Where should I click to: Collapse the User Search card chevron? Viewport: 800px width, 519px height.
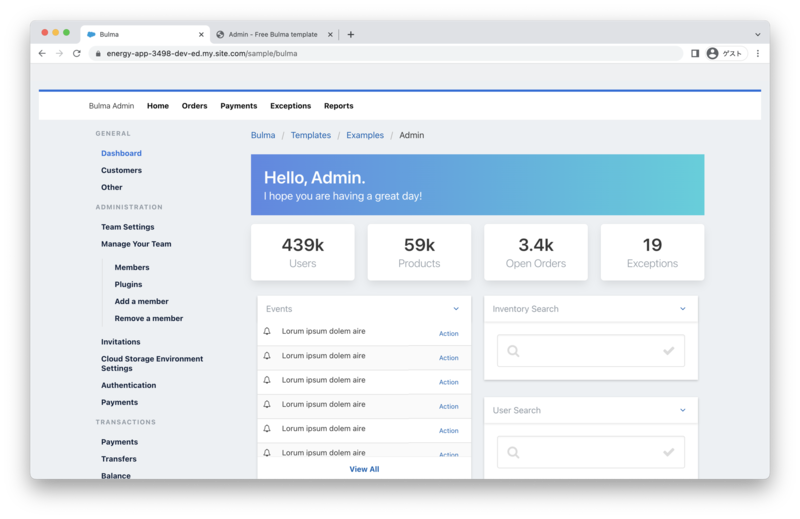[x=683, y=410]
